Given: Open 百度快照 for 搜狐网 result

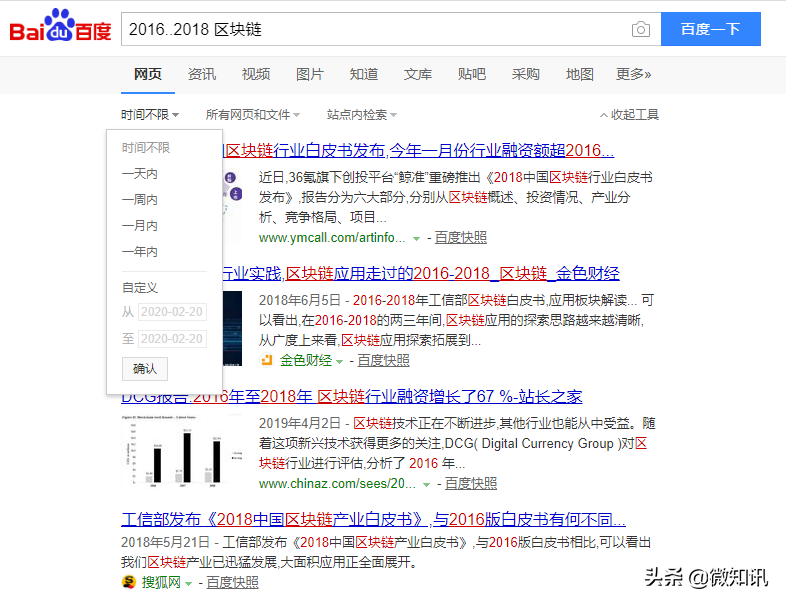Looking at the screenshot, I should pos(233,582).
